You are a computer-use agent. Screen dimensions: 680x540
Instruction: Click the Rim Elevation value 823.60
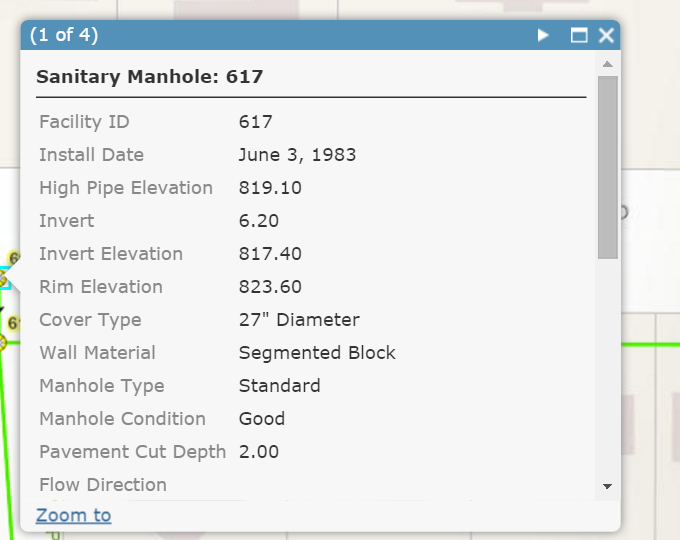[270, 287]
